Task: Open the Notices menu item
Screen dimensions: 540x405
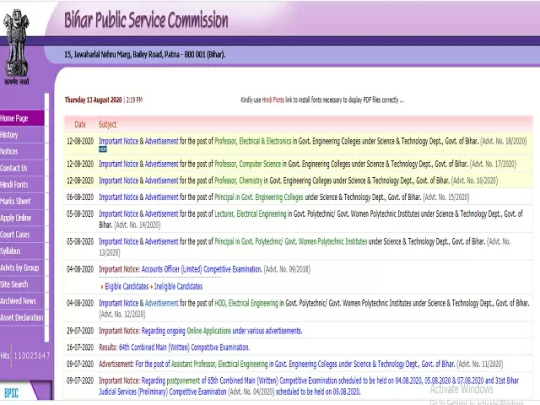Action: [22, 152]
